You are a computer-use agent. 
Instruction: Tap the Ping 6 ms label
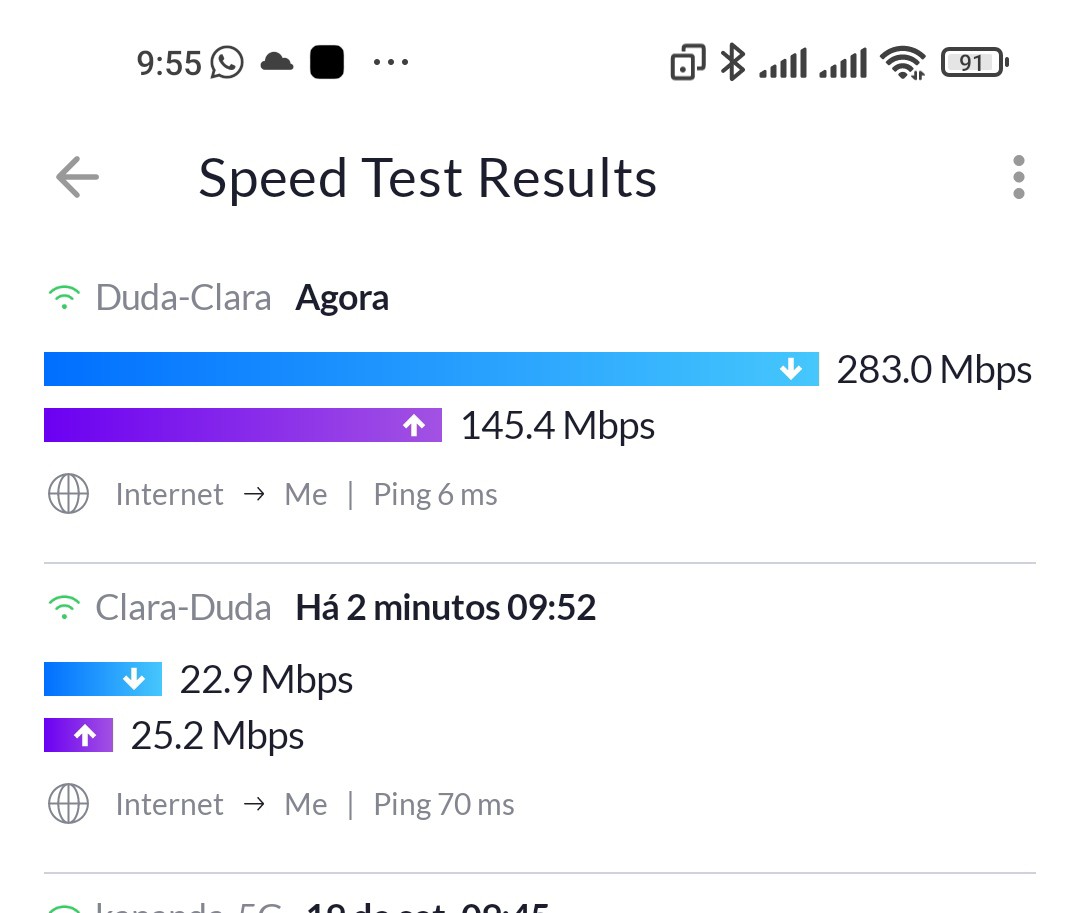coord(435,495)
